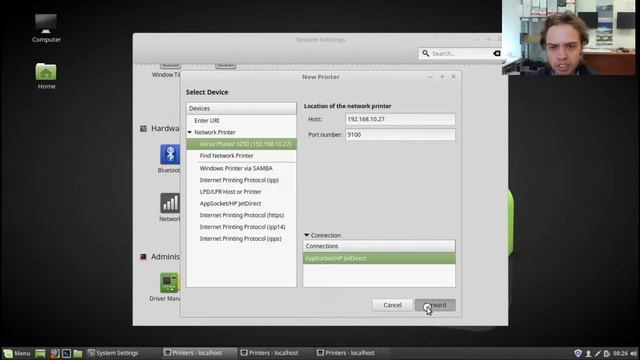The height and width of the screenshot is (360, 640).
Task: Close the New Printer dialog
Action: pyautogui.click(x=453, y=77)
